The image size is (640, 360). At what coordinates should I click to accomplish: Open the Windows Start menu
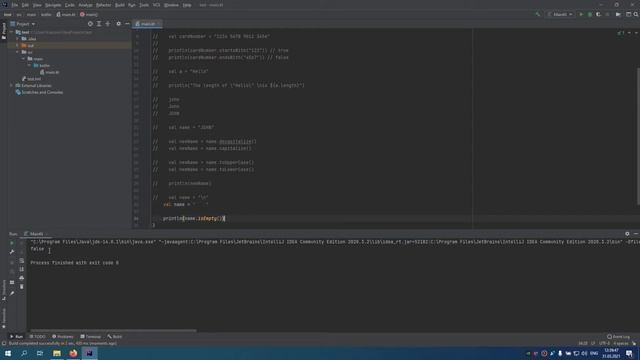coord(8,353)
